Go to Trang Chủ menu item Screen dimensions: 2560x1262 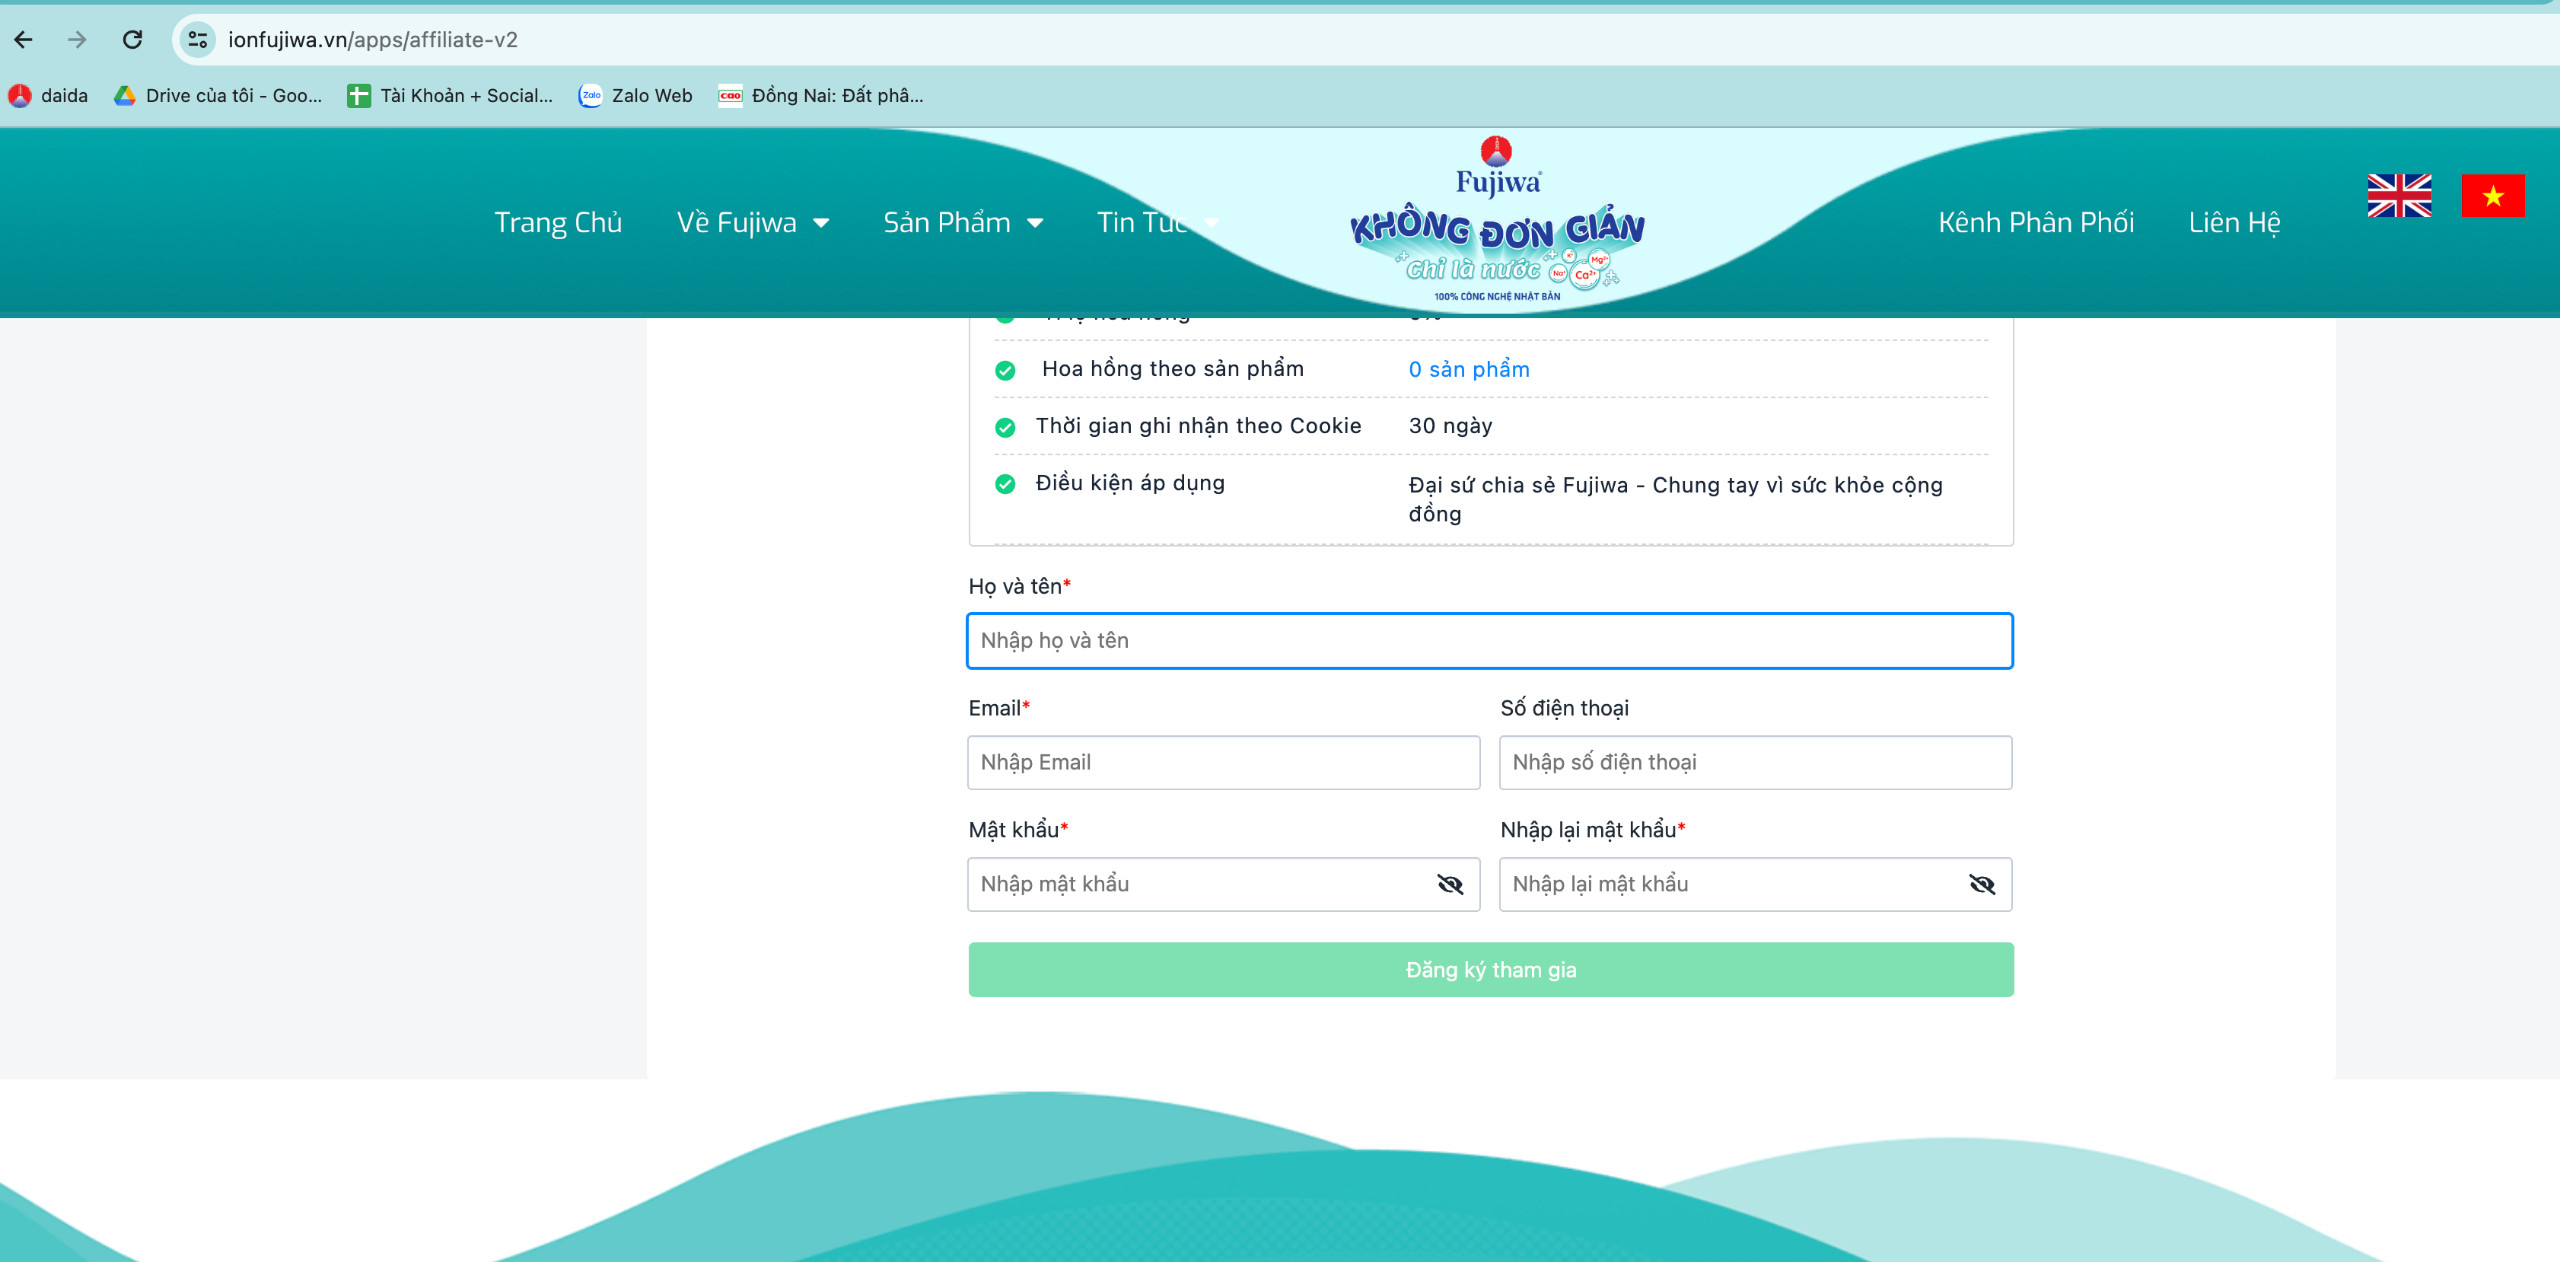coord(558,223)
